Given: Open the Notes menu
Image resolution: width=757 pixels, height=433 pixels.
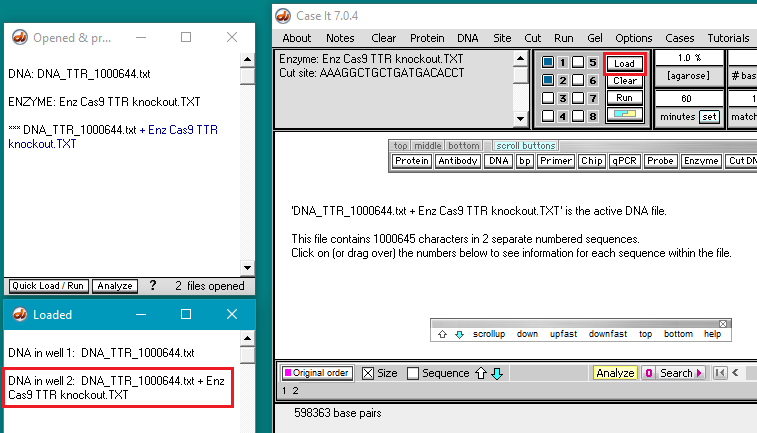Looking at the screenshot, I should pos(340,38).
